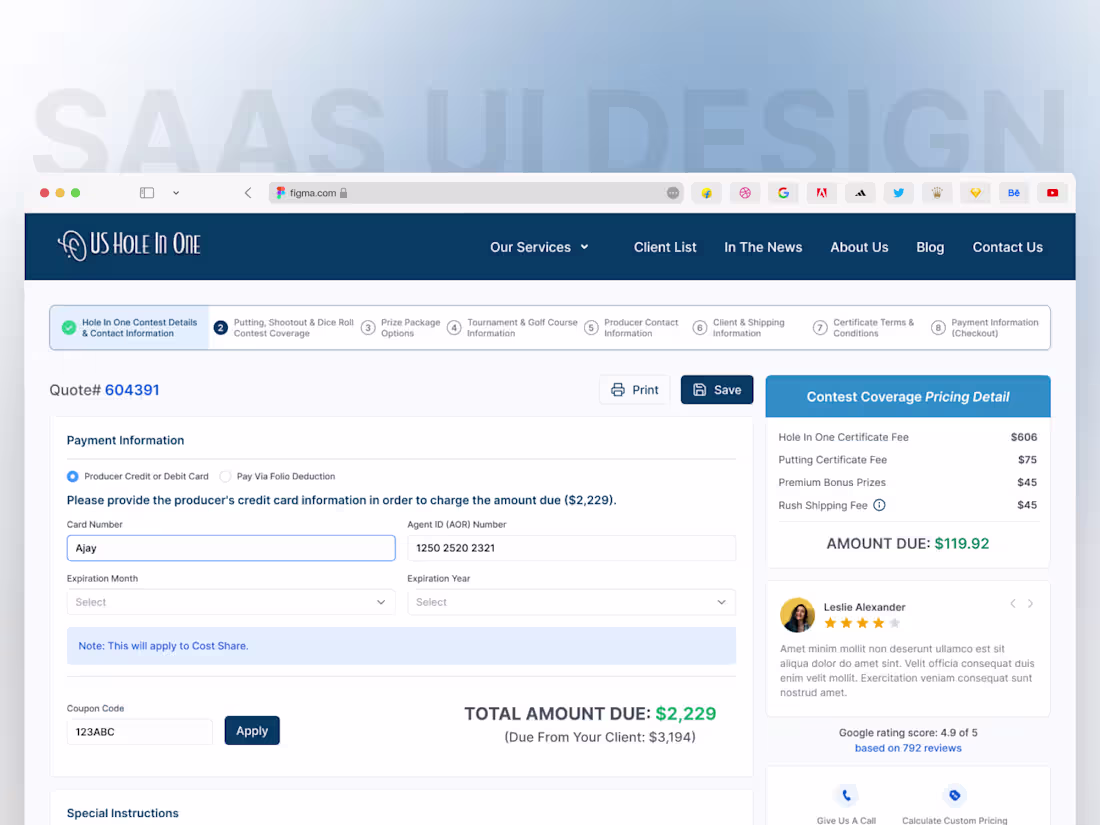
Task: Click the Coupon Code input field
Action: click(139, 731)
